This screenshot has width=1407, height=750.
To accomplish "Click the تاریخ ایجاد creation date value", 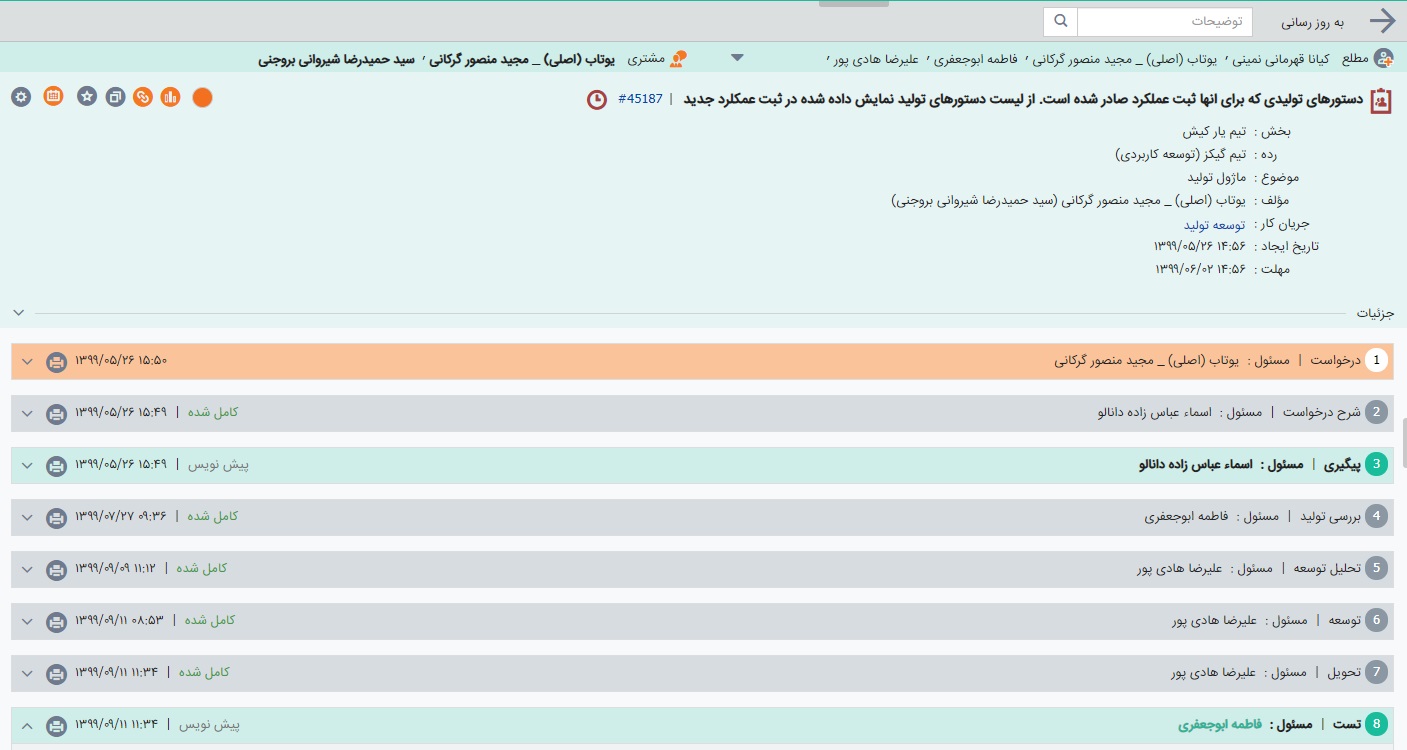I will [1200, 246].
